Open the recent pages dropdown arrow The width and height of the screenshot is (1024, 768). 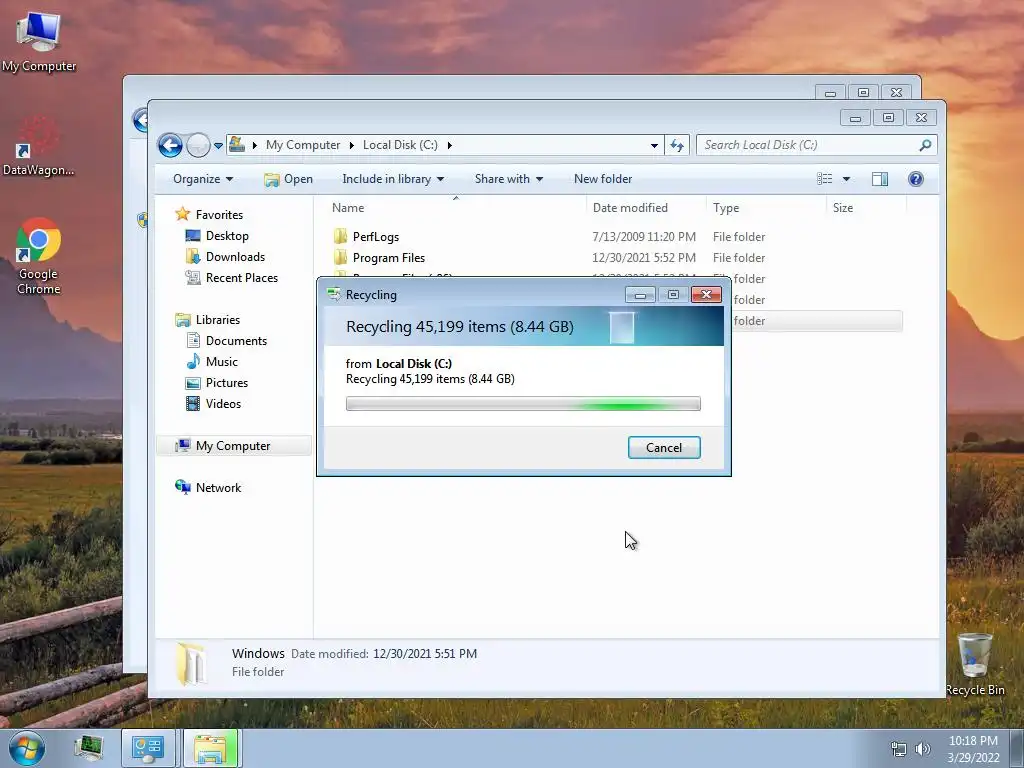218,146
